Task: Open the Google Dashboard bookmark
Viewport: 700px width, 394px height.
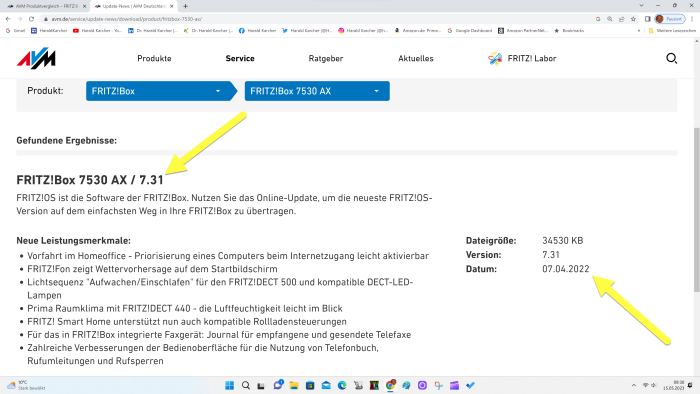Action: point(470,31)
